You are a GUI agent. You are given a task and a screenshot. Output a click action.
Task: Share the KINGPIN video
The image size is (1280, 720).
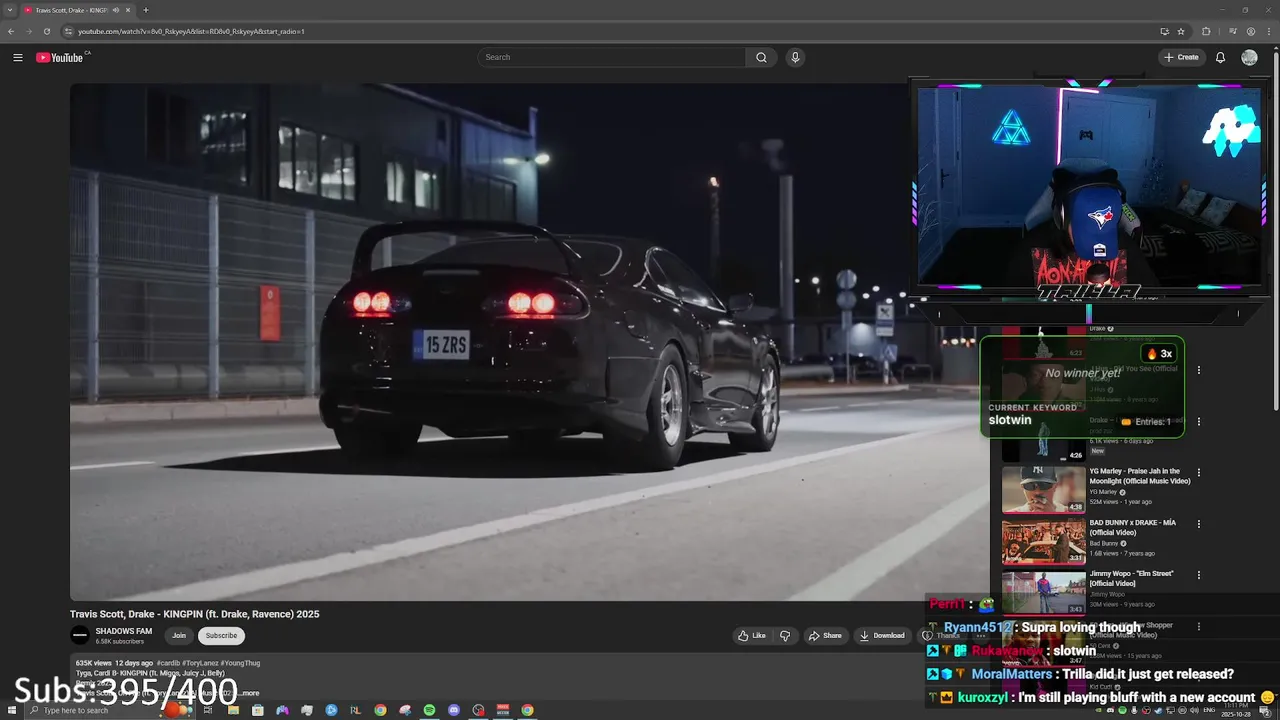[x=825, y=635]
